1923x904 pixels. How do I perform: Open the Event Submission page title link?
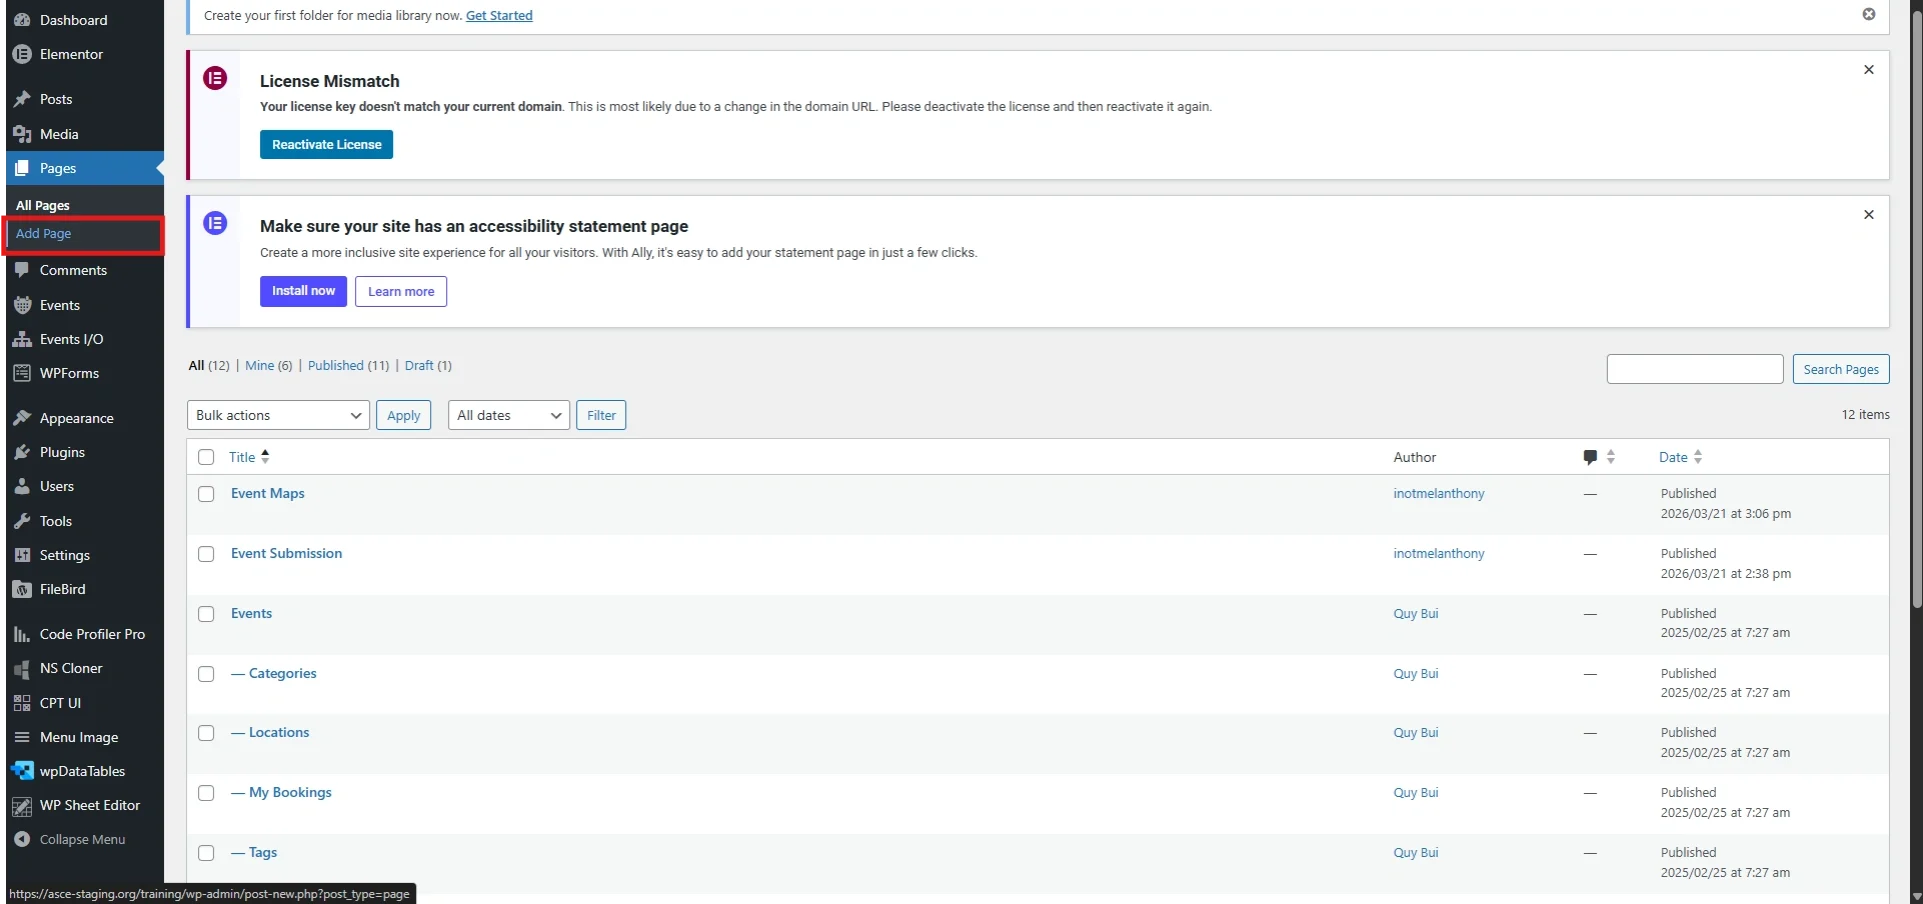[287, 553]
